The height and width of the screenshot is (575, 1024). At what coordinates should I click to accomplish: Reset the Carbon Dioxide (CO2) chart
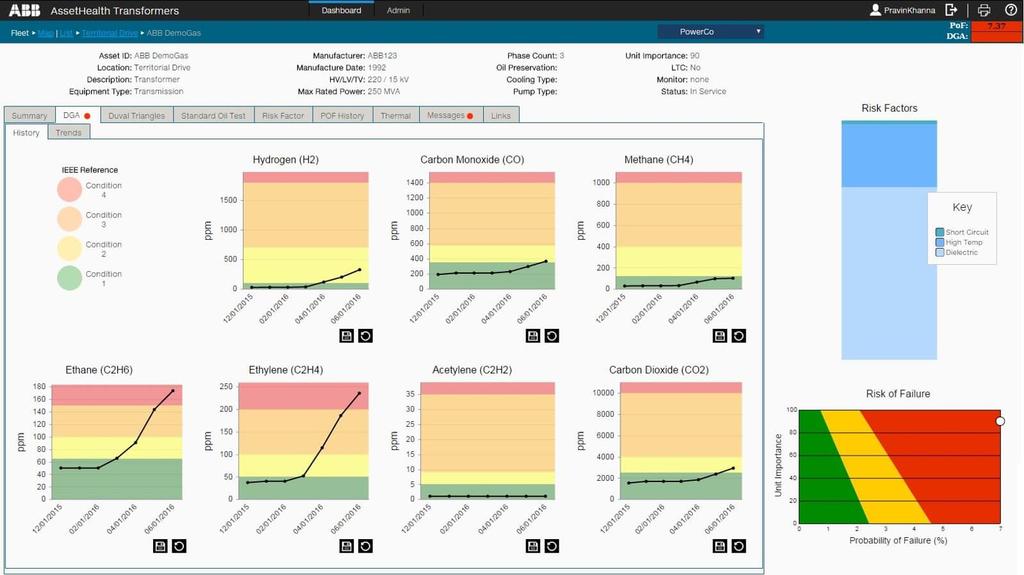pos(739,546)
